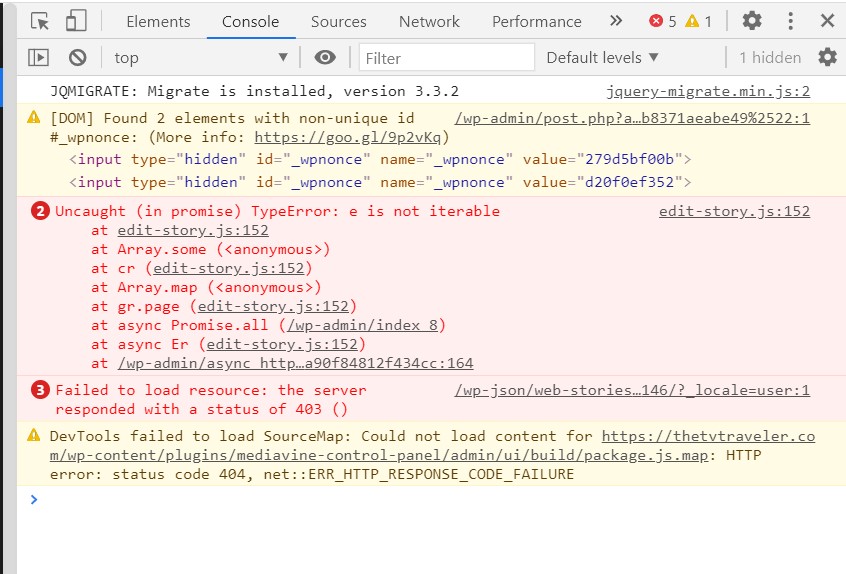Open DevTools settings gear icon
The height and width of the screenshot is (574, 846).
pyautogui.click(x=751, y=21)
